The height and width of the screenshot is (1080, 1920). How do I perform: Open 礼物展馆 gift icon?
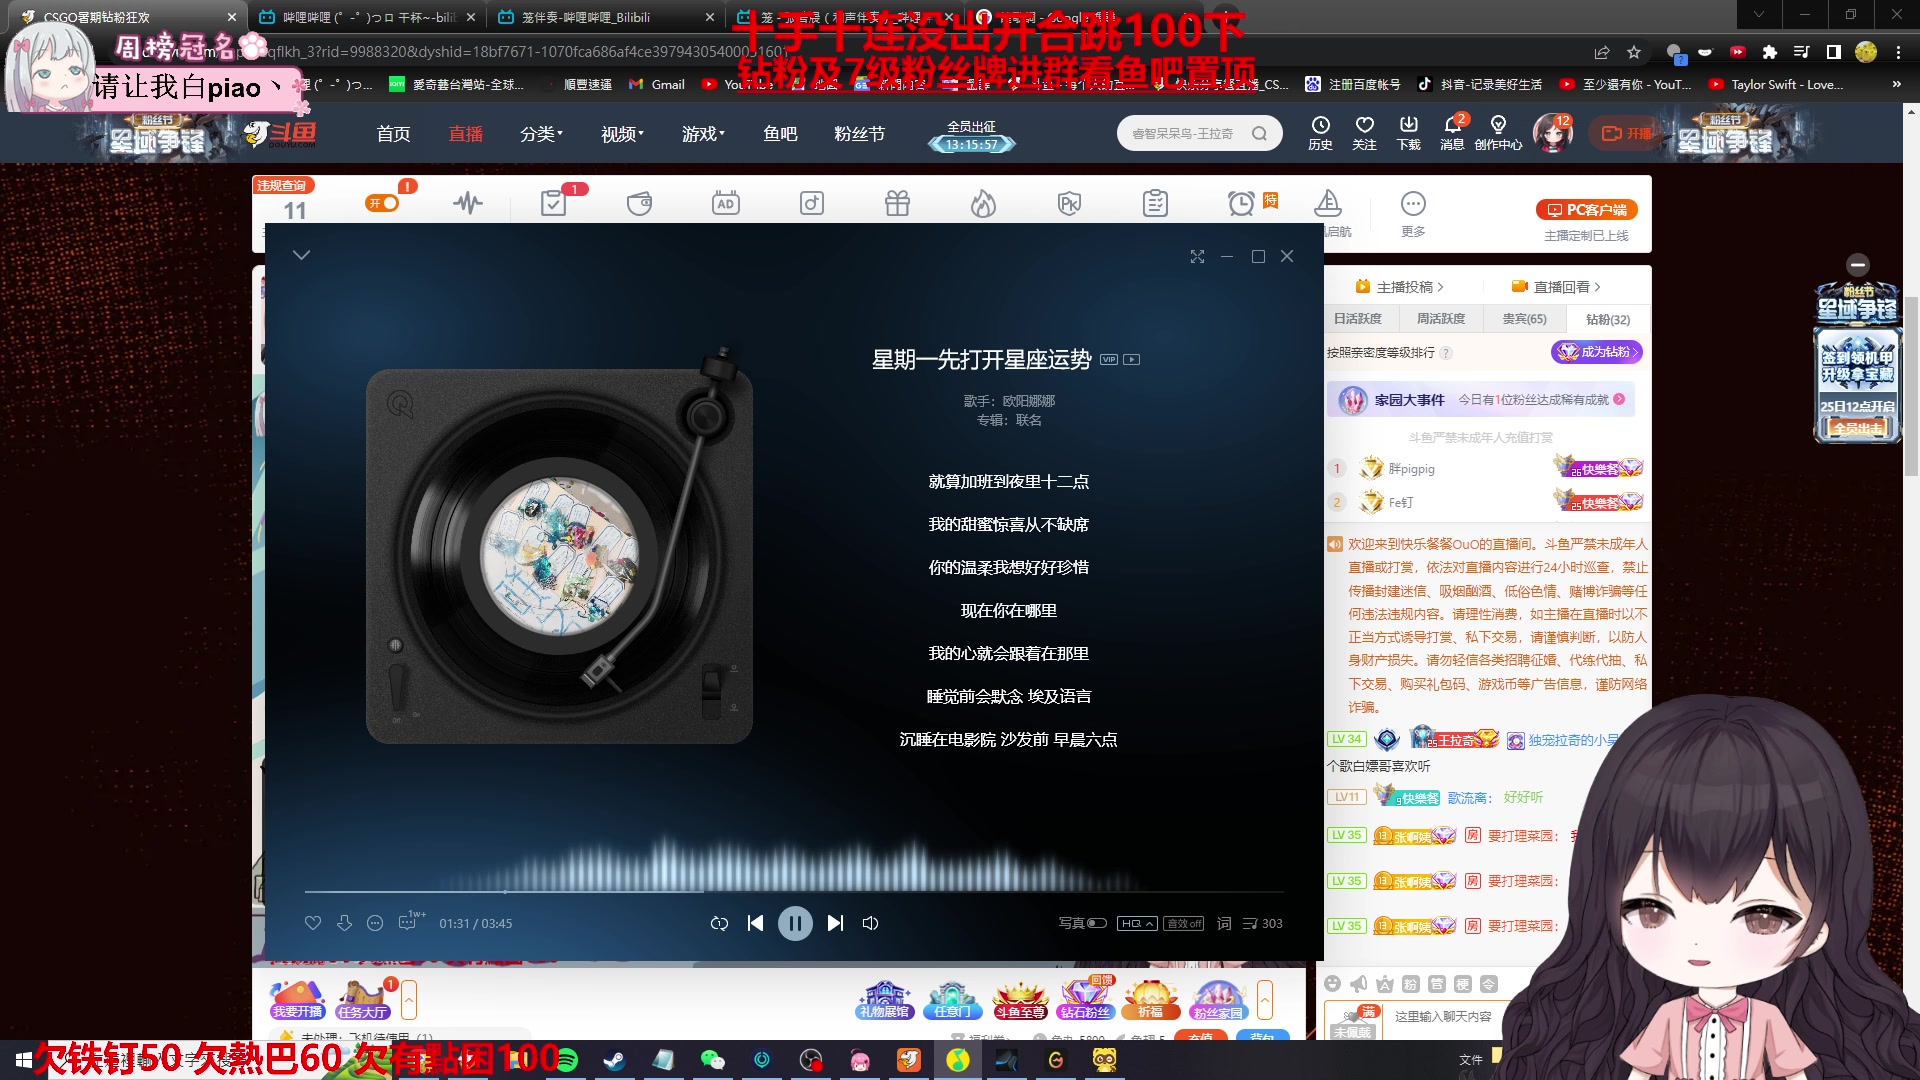click(884, 999)
